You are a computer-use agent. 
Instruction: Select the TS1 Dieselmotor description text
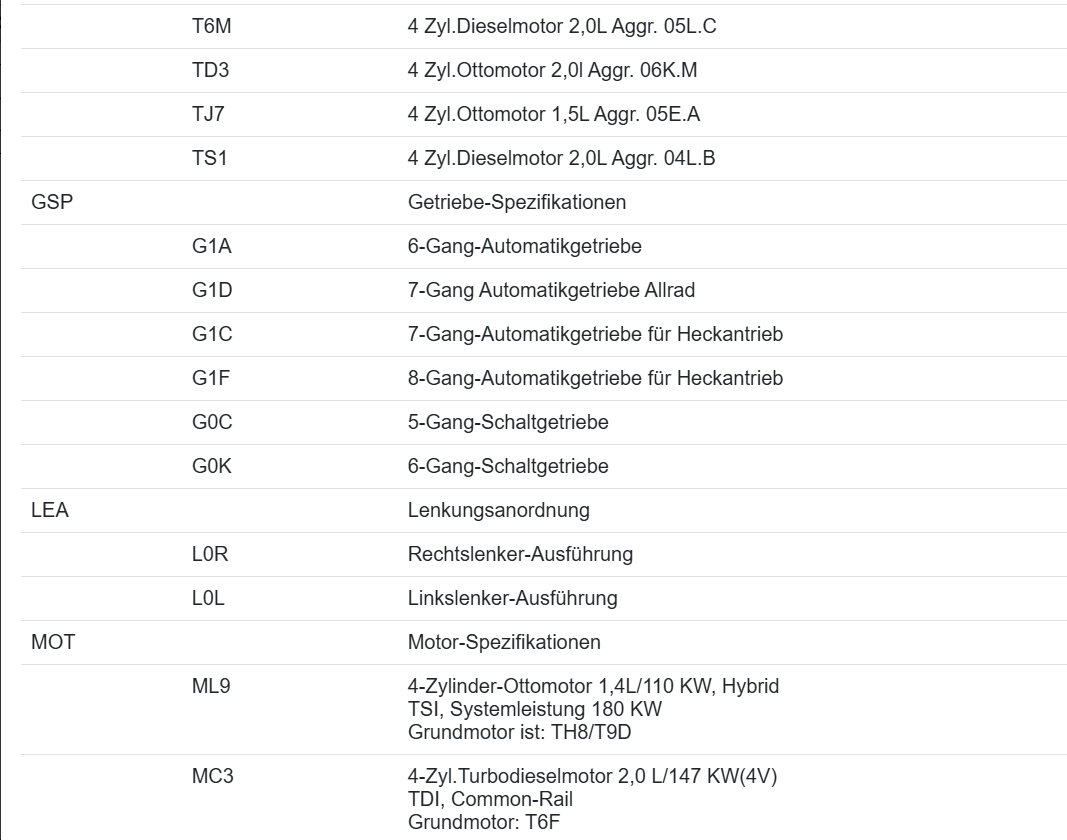coord(561,159)
